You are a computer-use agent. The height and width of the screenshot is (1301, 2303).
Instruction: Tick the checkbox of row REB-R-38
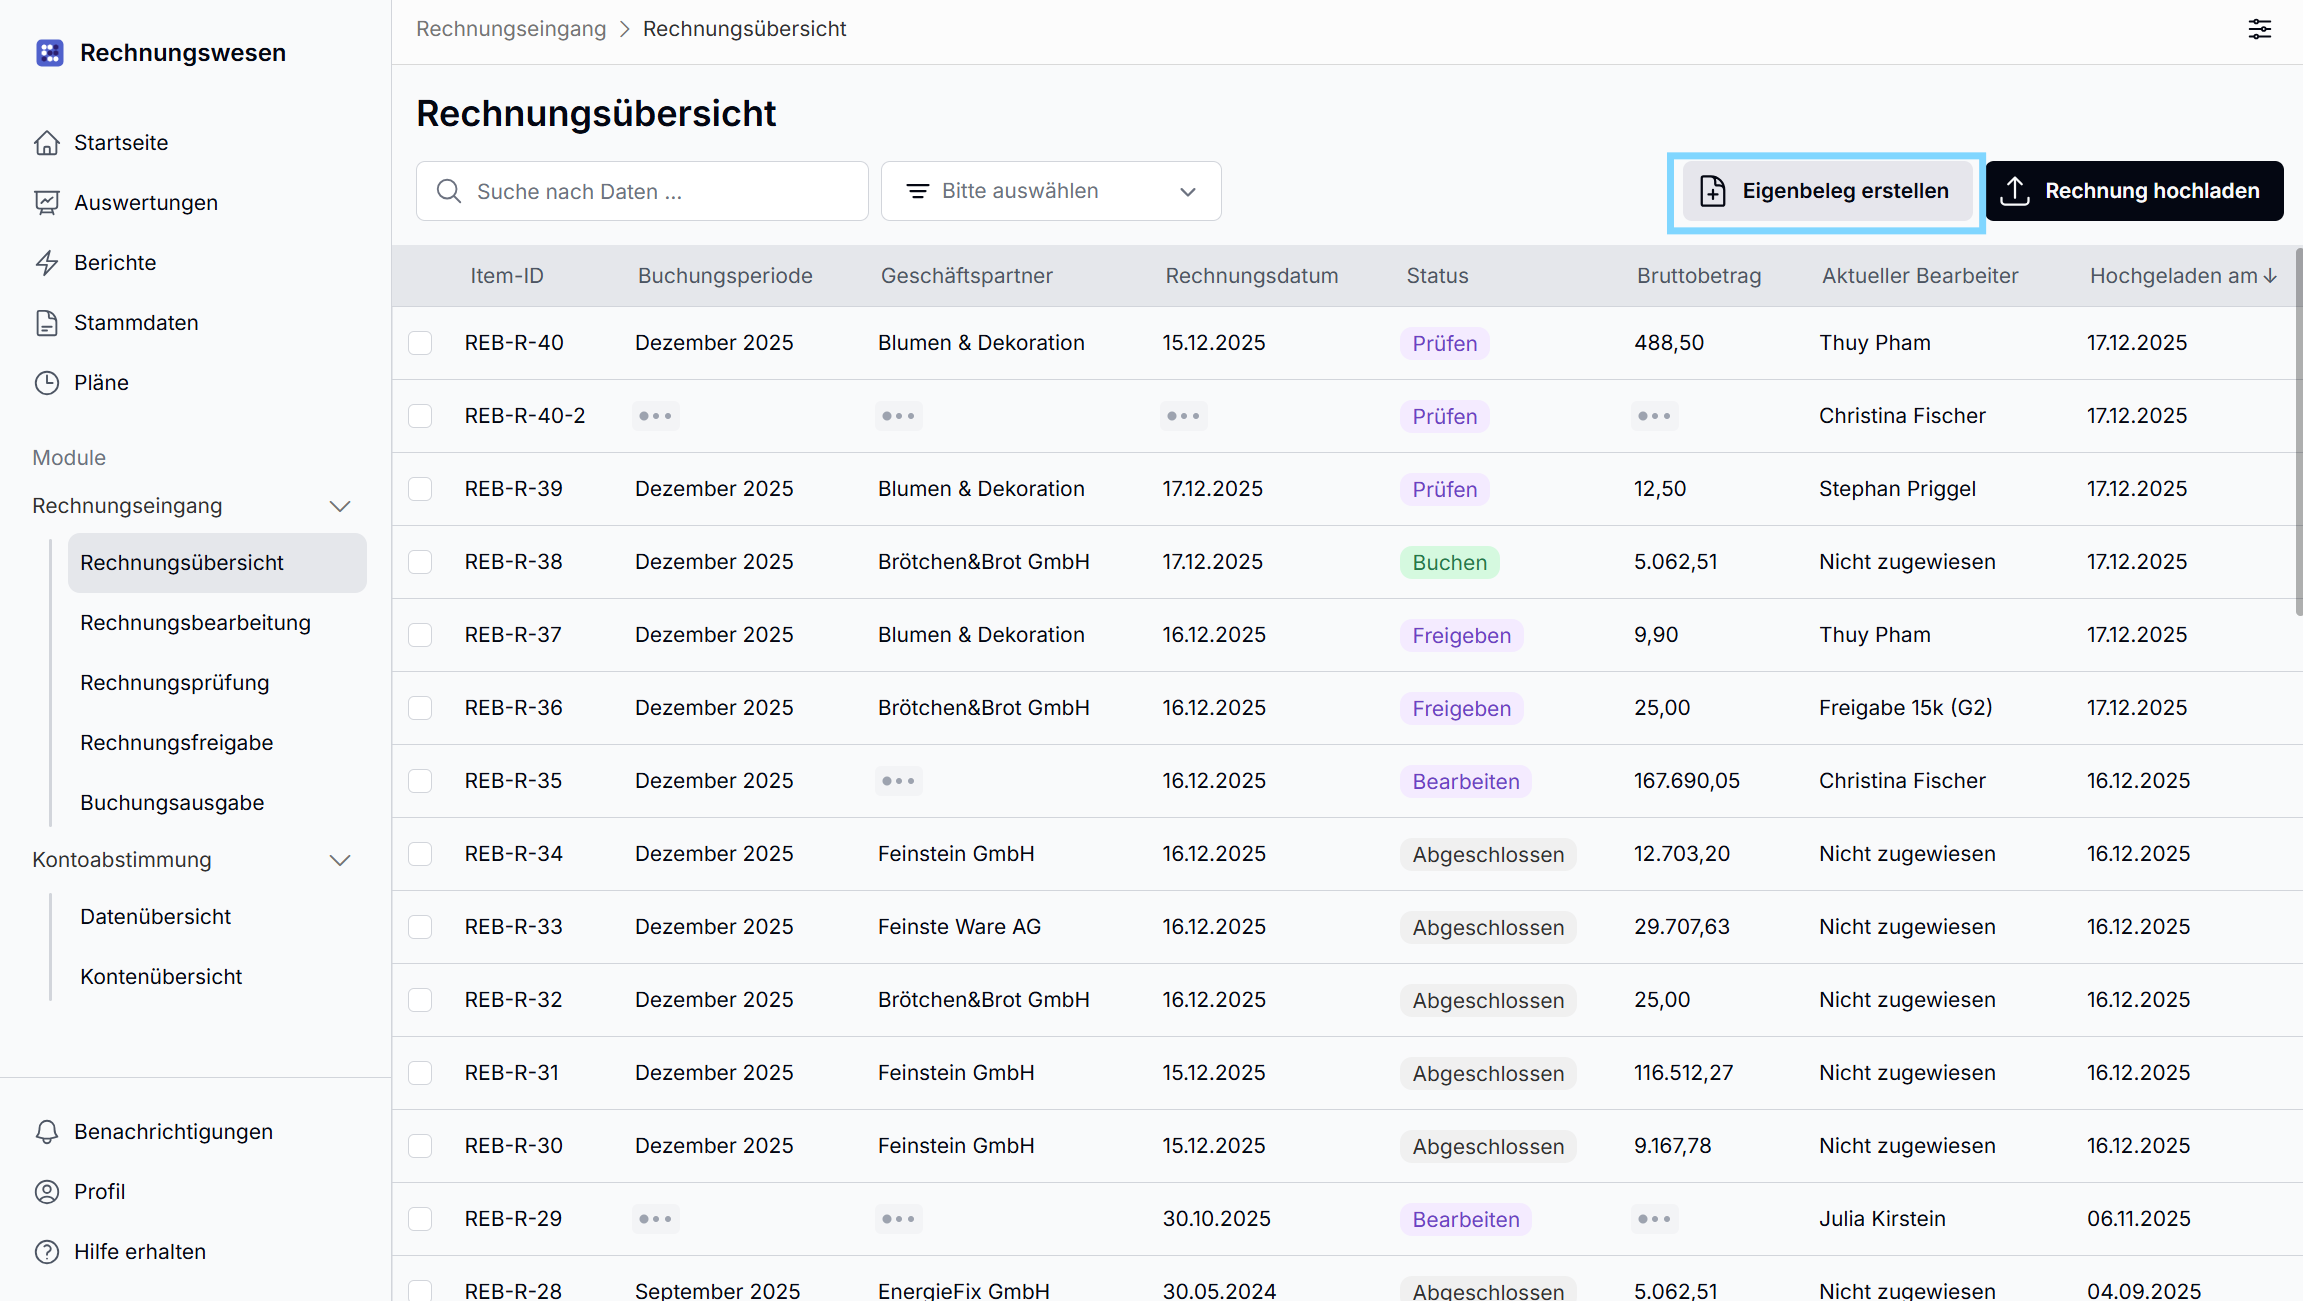(x=420, y=562)
